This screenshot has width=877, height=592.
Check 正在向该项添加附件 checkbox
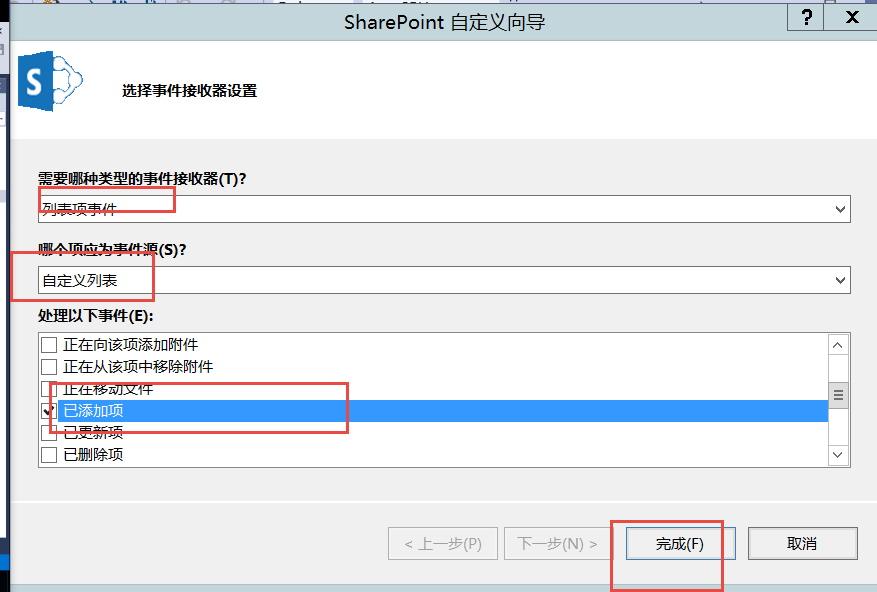click(49, 345)
